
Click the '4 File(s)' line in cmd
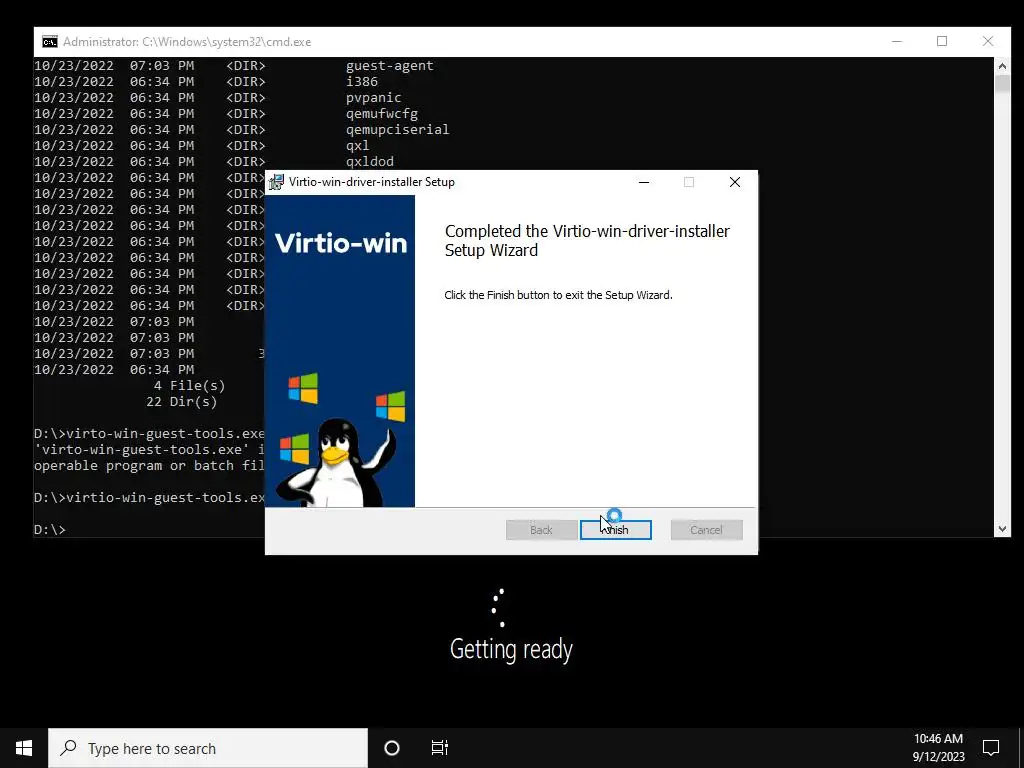click(189, 385)
